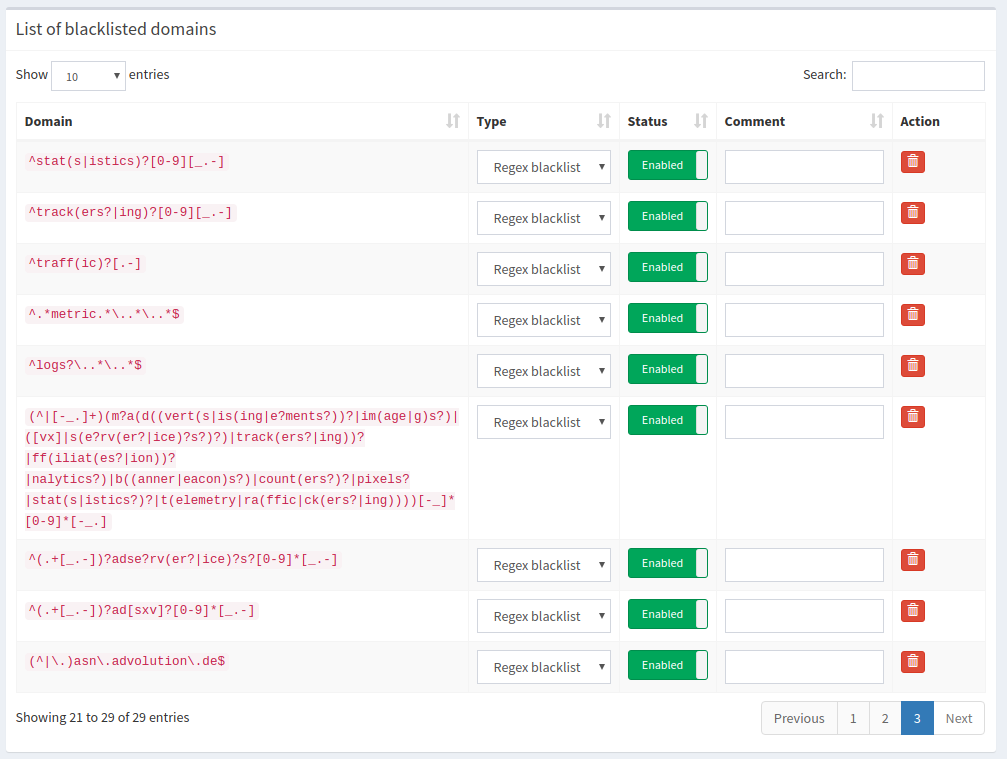Edit comment for ^logs? row

click(804, 371)
